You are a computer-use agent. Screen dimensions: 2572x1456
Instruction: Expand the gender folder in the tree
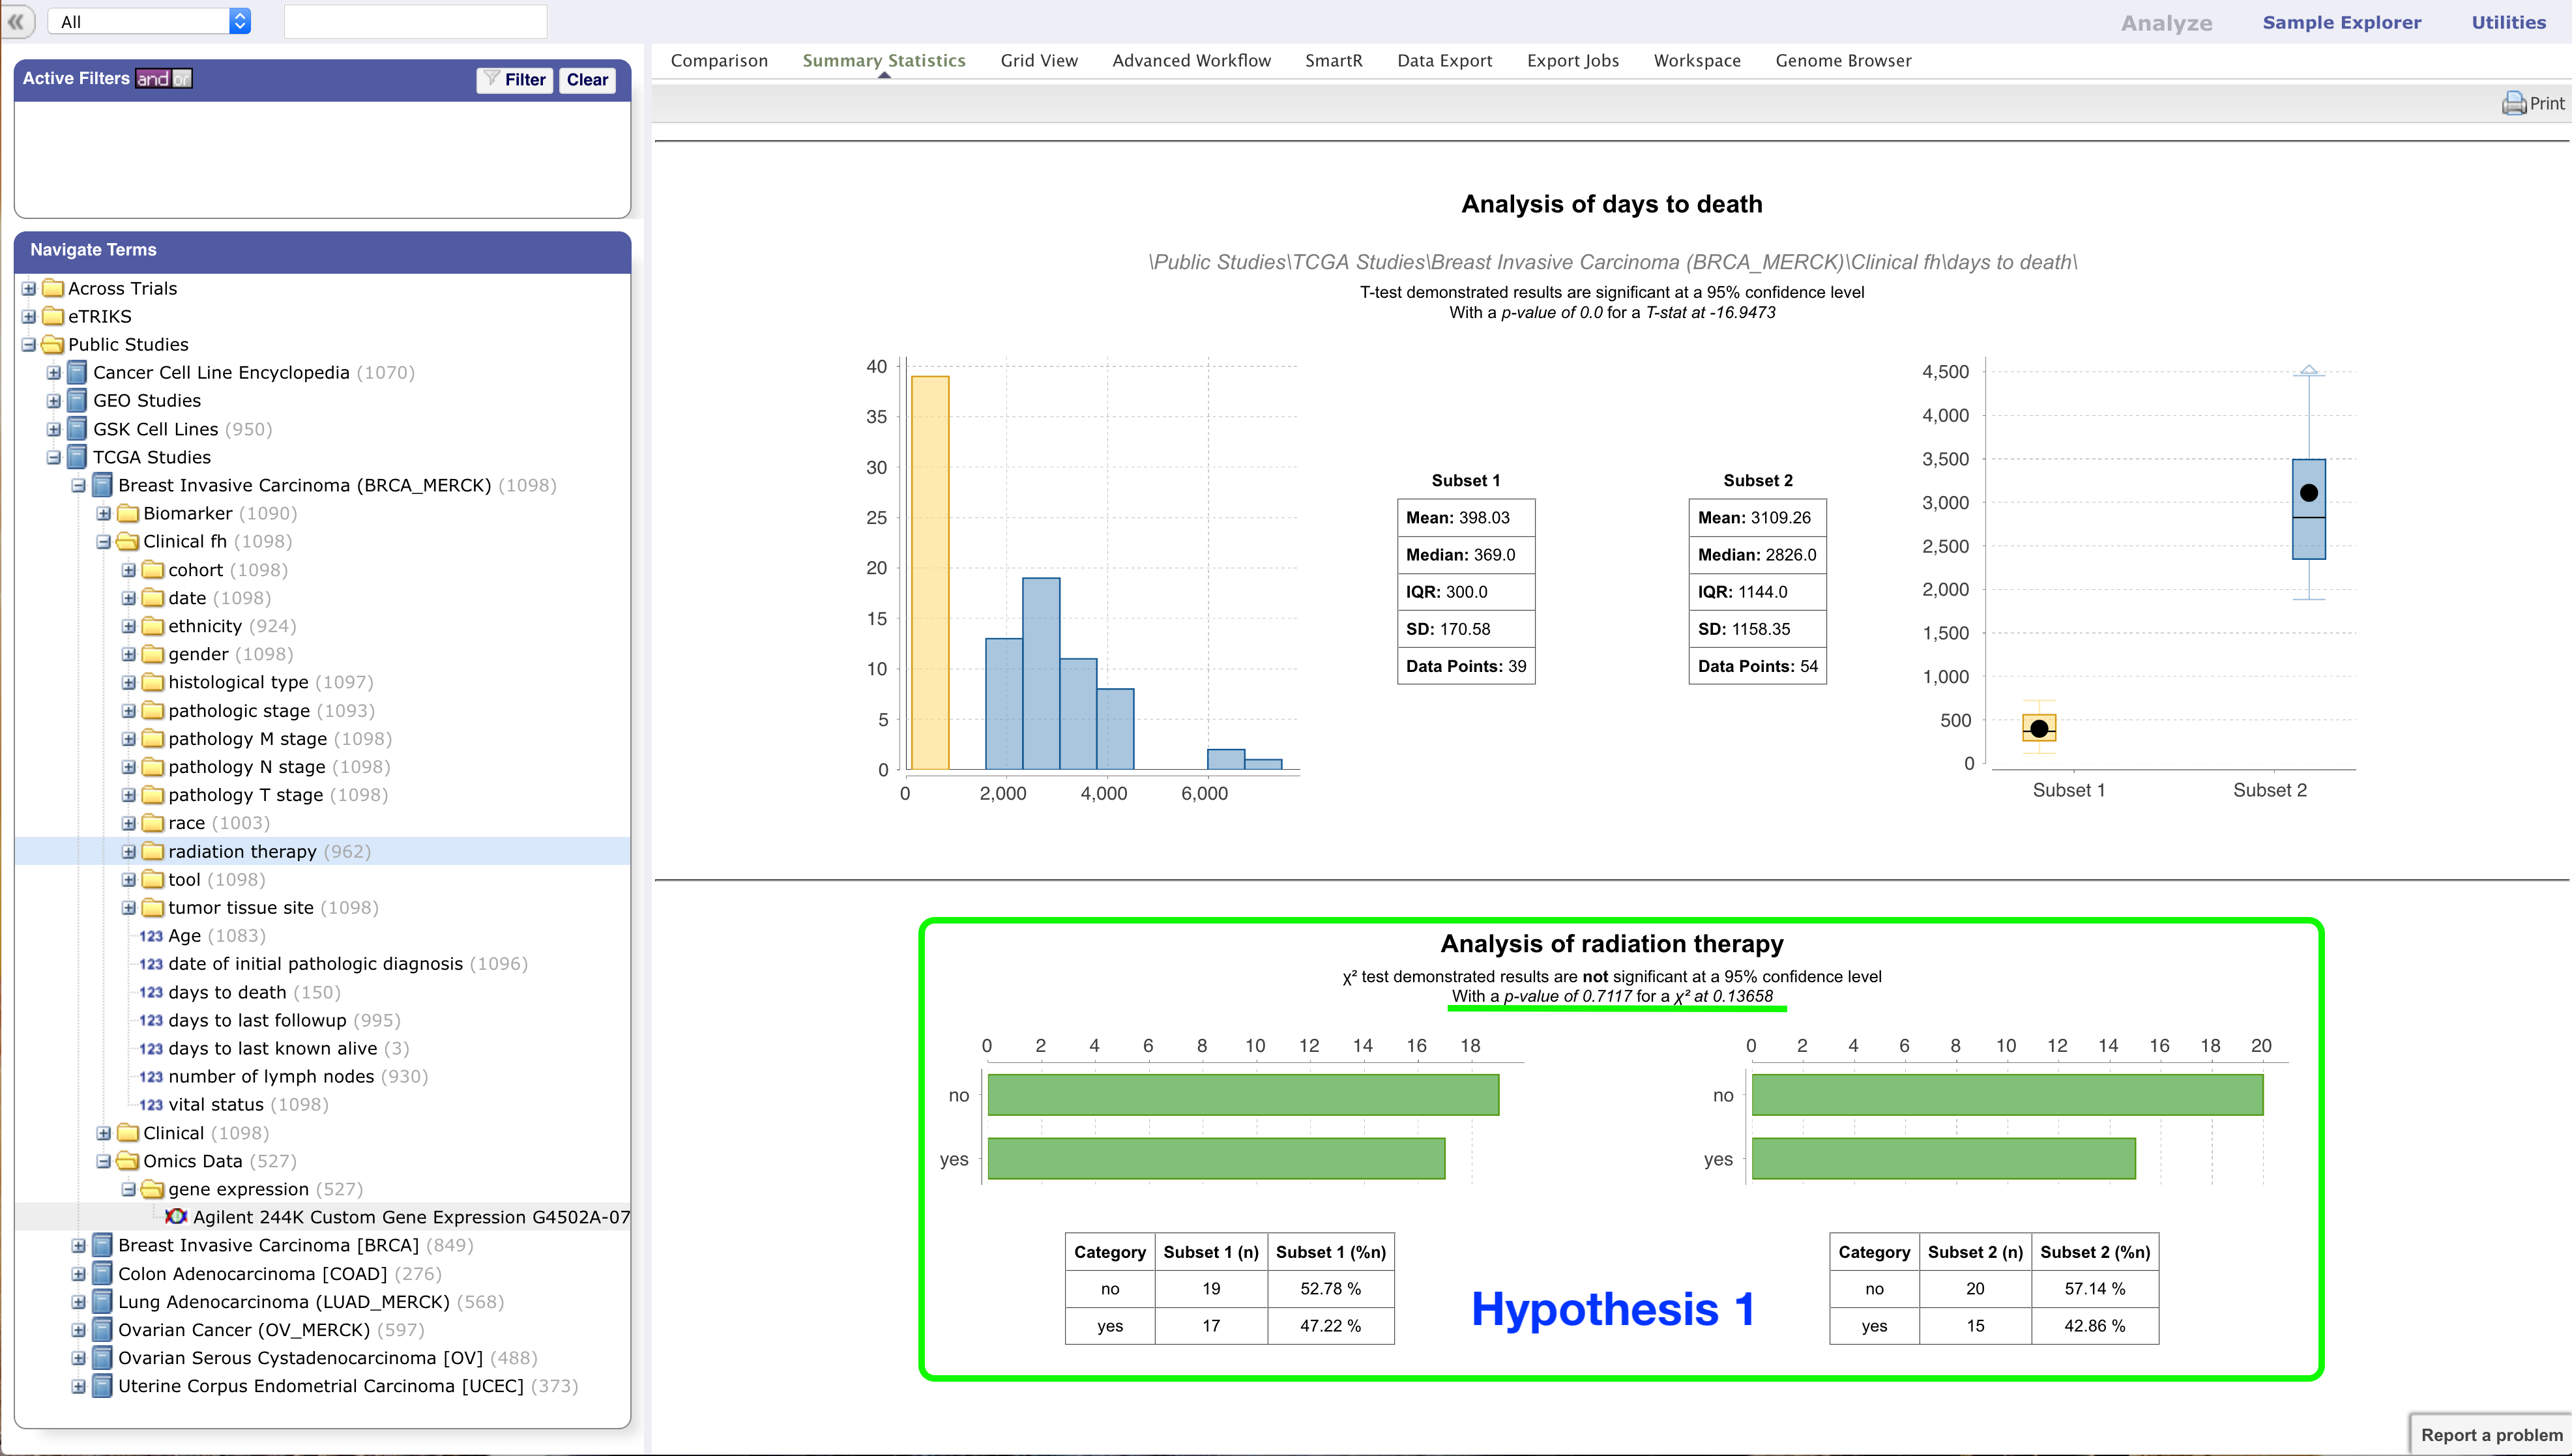(x=129, y=654)
